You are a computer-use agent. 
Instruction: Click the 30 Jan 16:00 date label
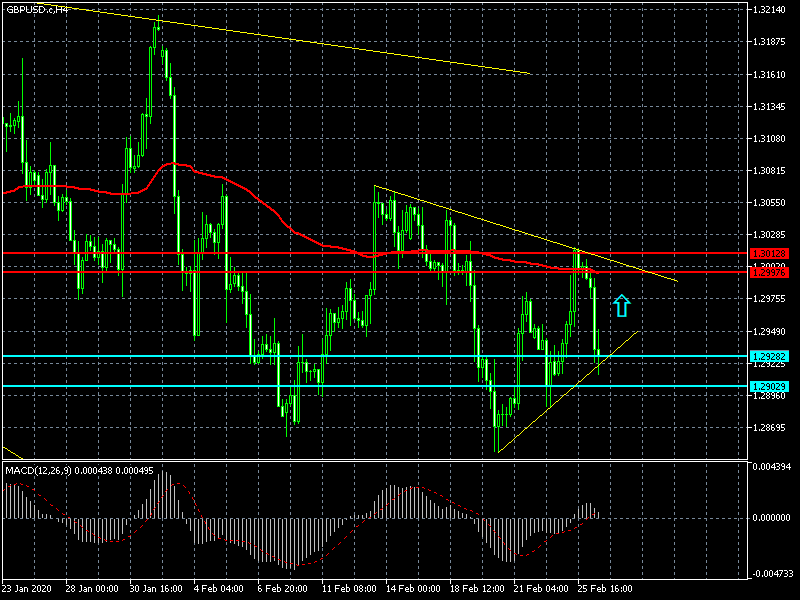(156, 588)
